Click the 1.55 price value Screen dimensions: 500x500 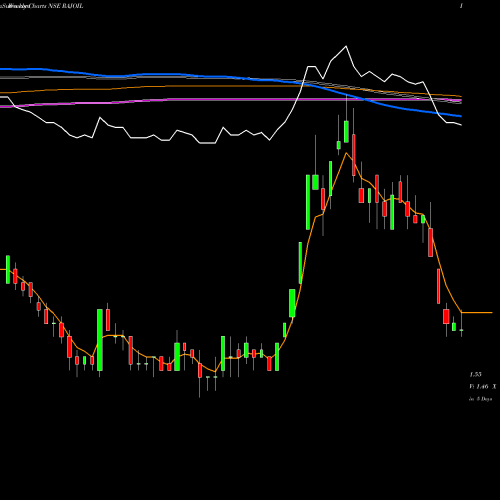coord(476,375)
